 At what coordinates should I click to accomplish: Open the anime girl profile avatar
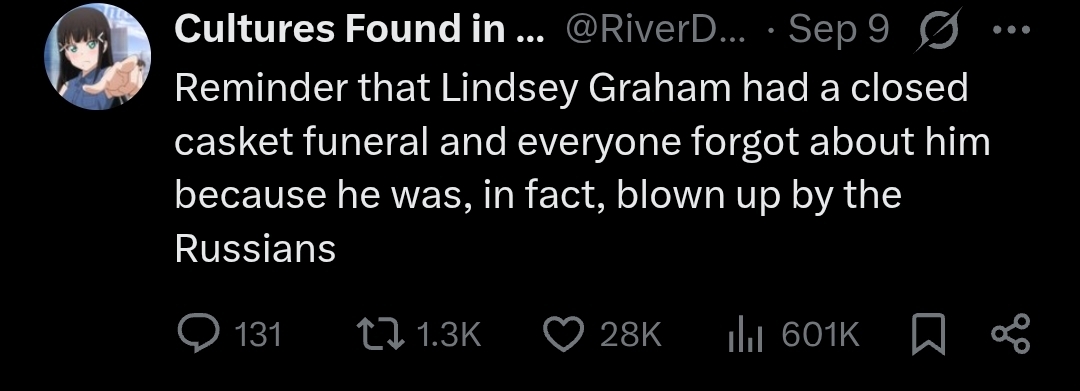point(98,56)
